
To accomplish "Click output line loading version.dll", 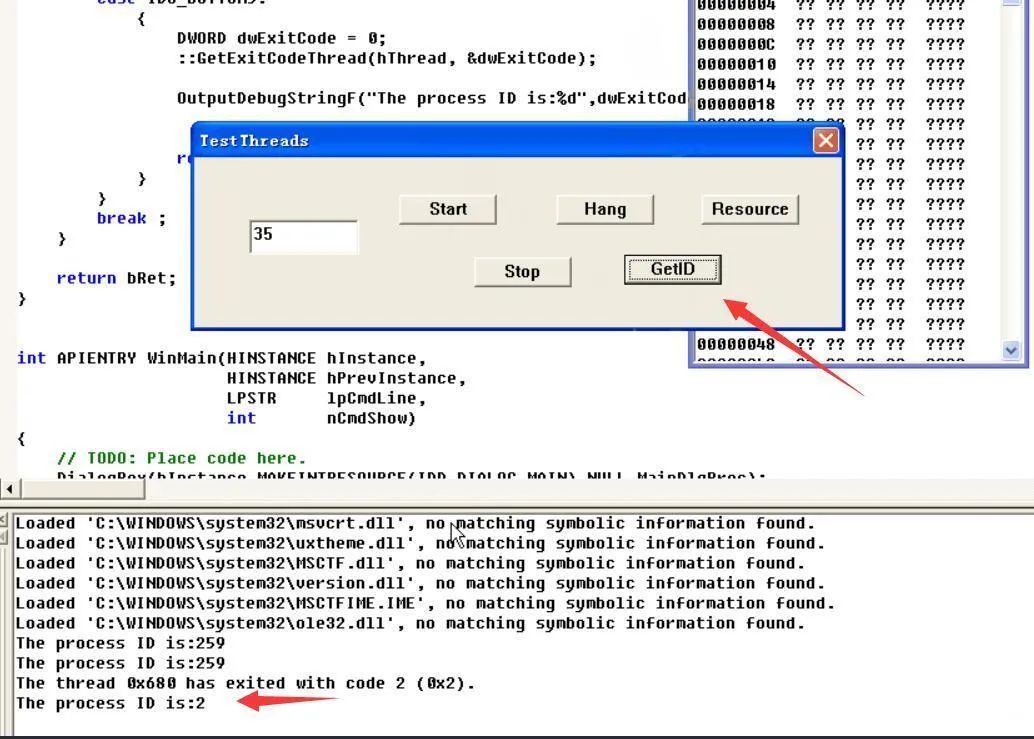I will [x=420, y=583].
